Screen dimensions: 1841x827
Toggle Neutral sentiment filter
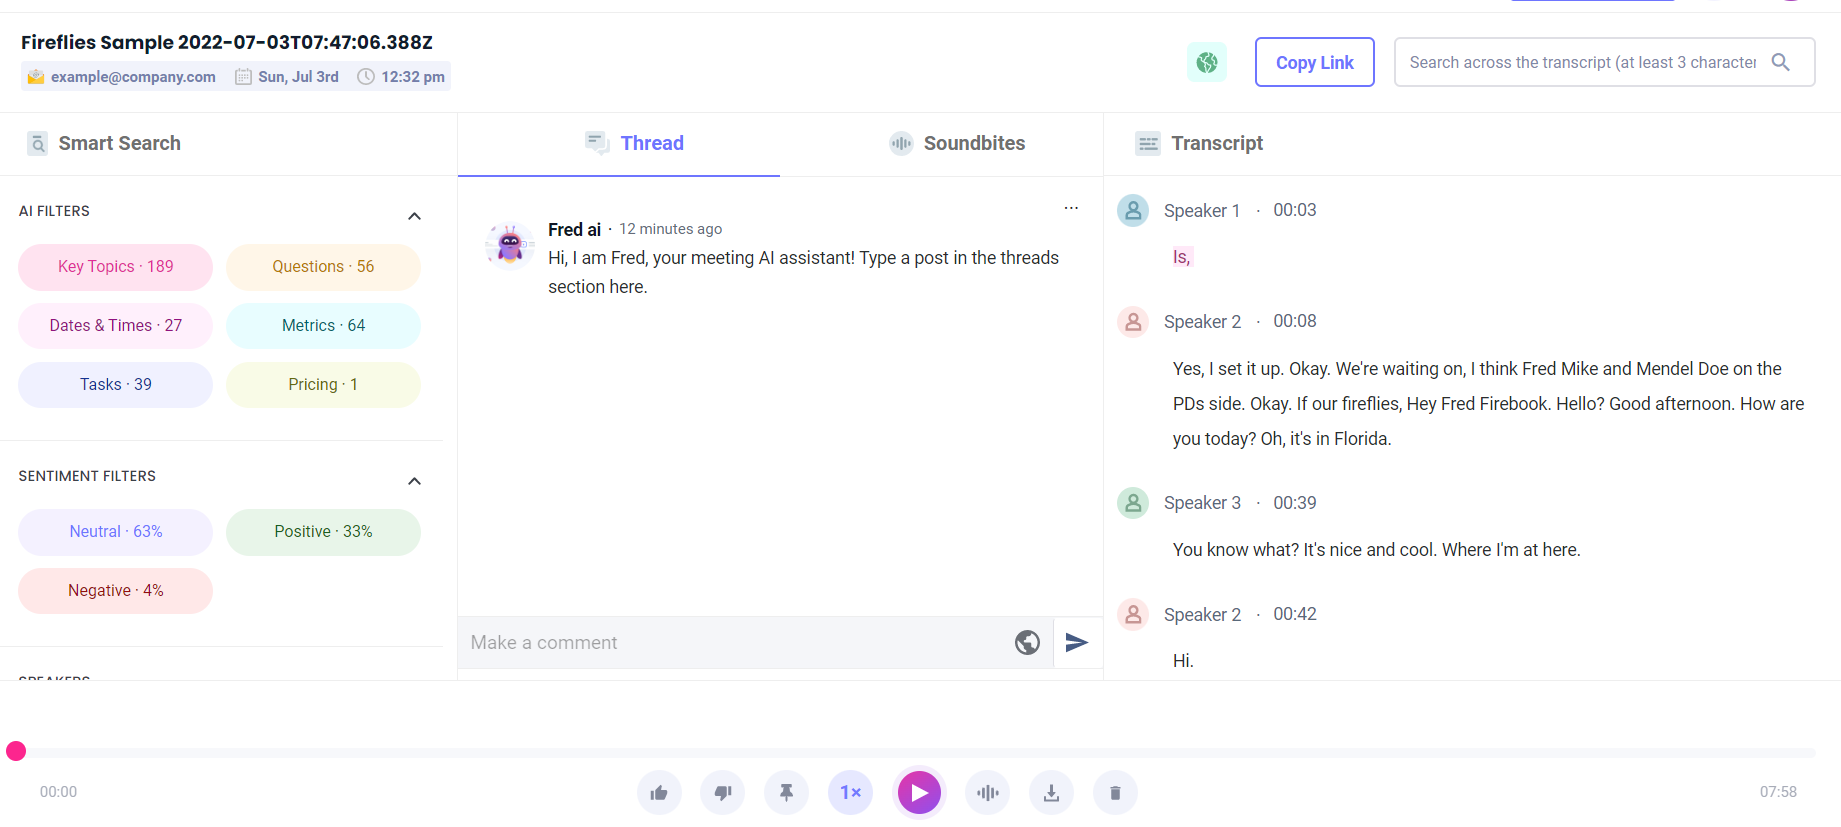(116, 532)
